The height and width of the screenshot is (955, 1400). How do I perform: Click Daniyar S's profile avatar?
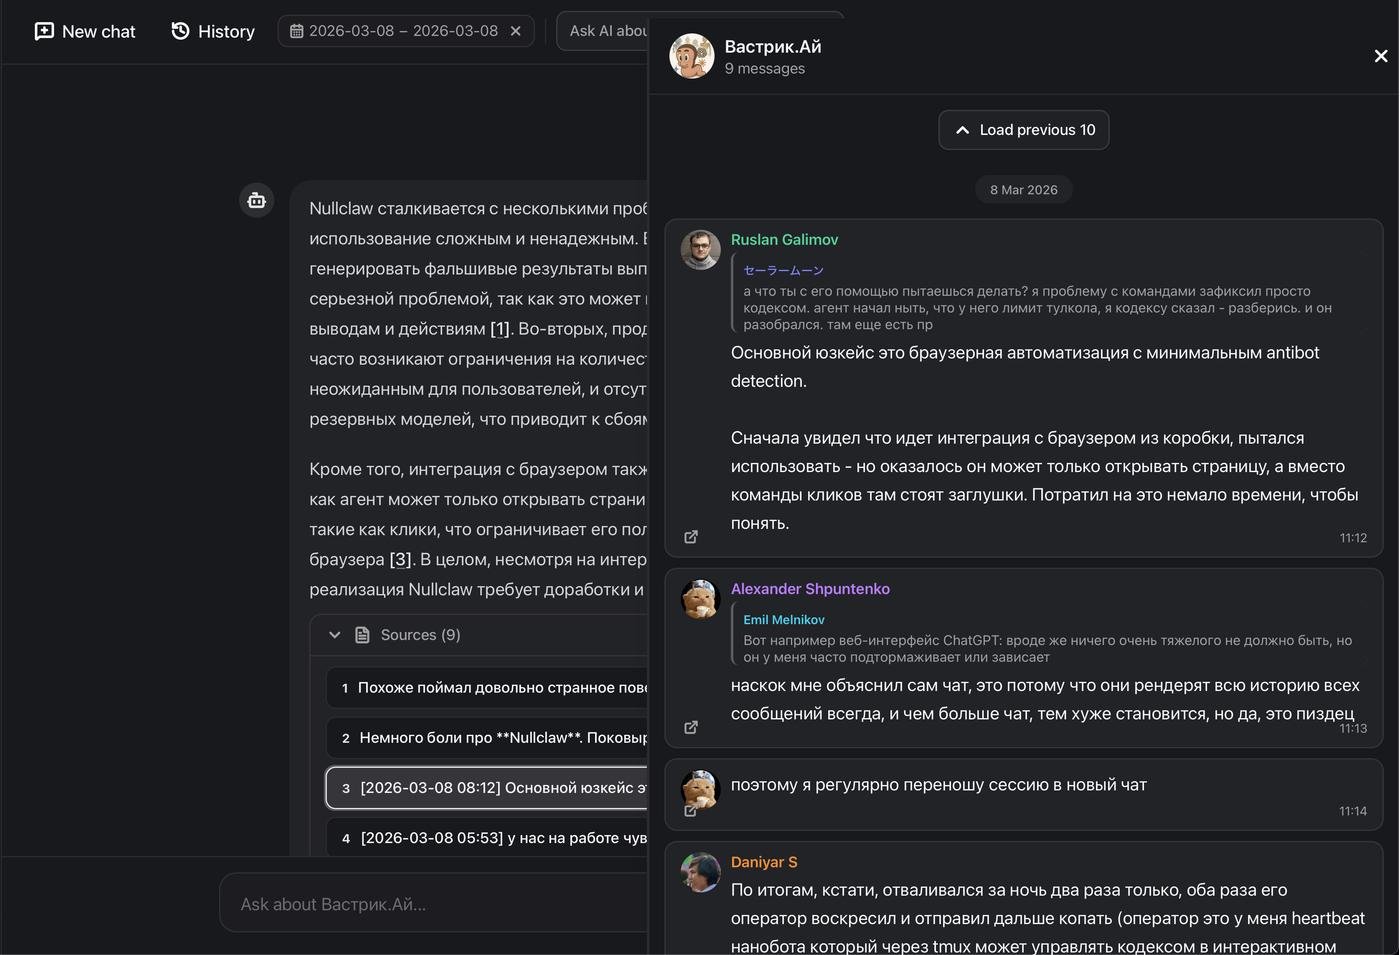[700, 872]
